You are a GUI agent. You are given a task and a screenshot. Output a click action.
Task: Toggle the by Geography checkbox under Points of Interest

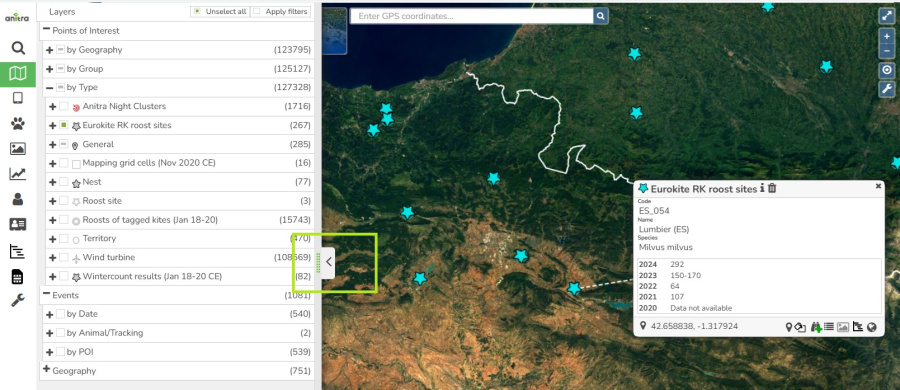point(60,50)
